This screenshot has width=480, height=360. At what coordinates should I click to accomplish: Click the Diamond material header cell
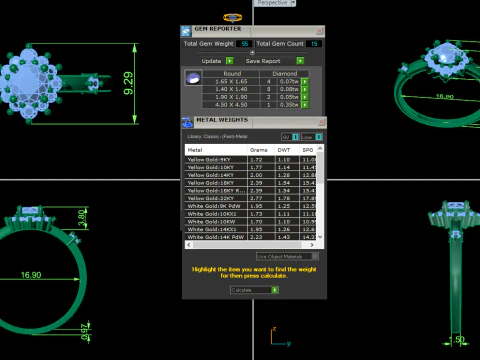click(x=284, y=74)
